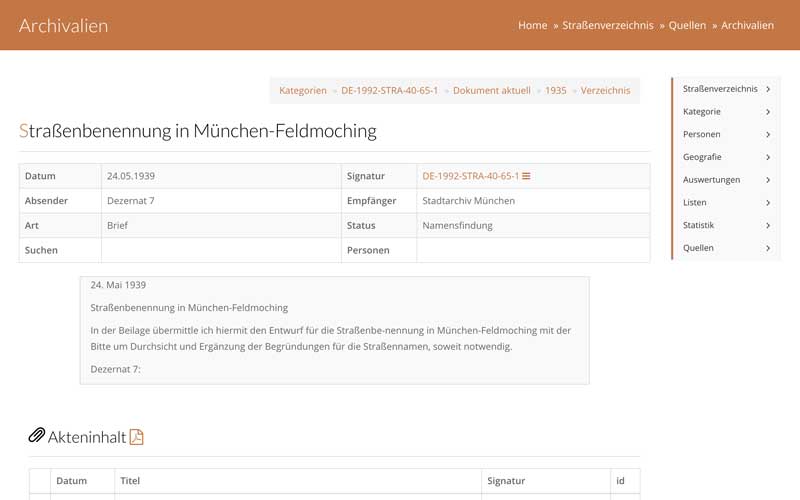Open the Statistik sidebar entry

coord(698,225)
